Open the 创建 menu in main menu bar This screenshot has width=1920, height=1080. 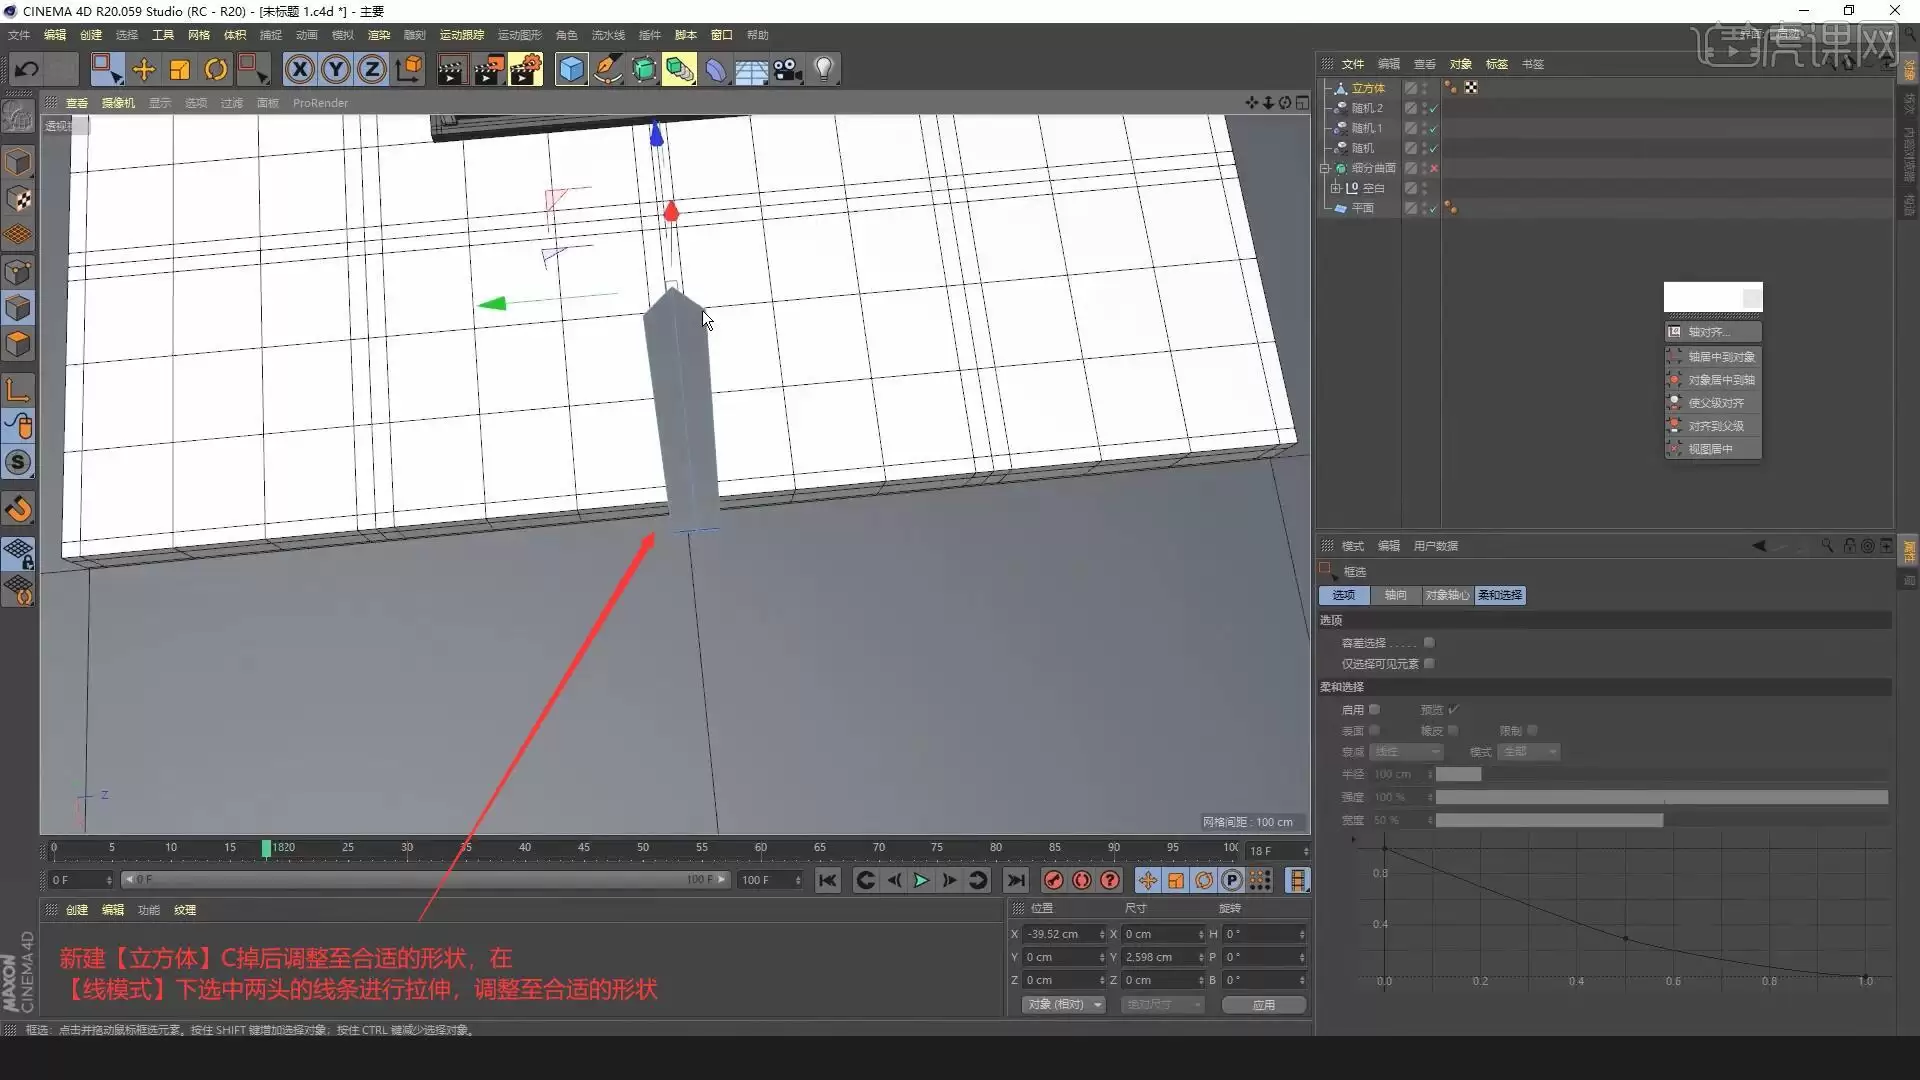tap(91, 35)
